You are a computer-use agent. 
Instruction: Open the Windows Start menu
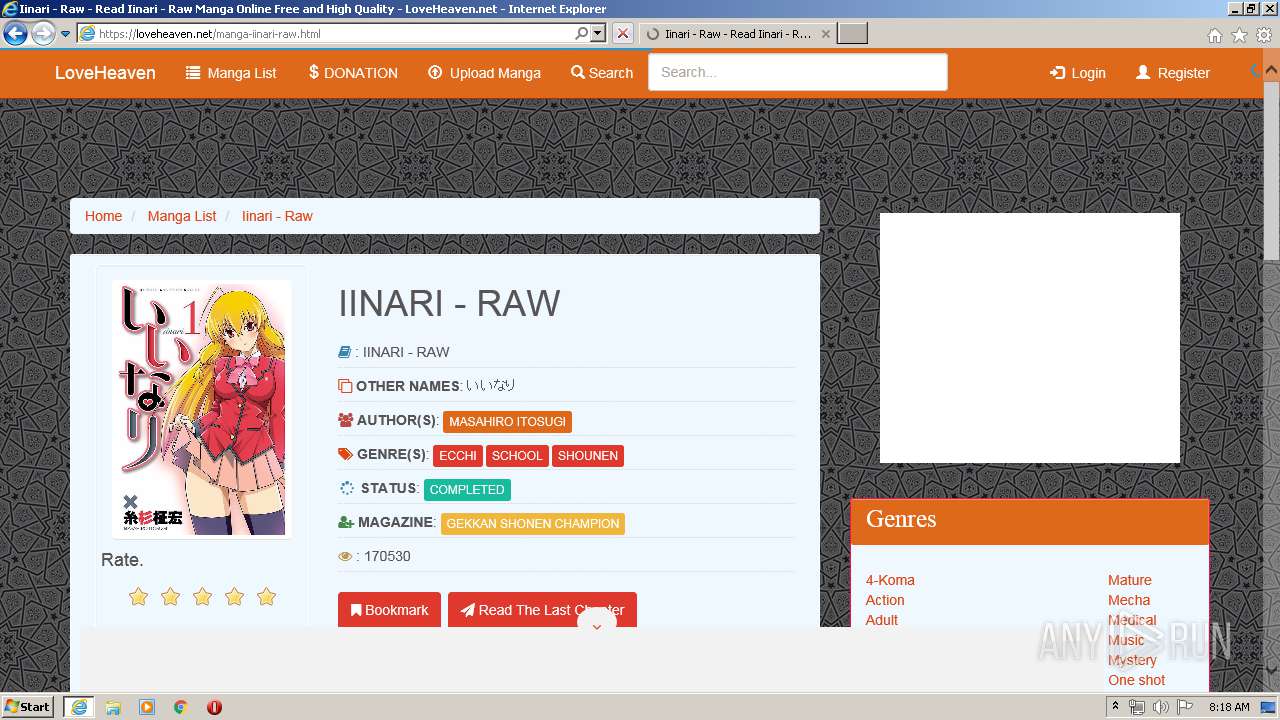point(27,706)
